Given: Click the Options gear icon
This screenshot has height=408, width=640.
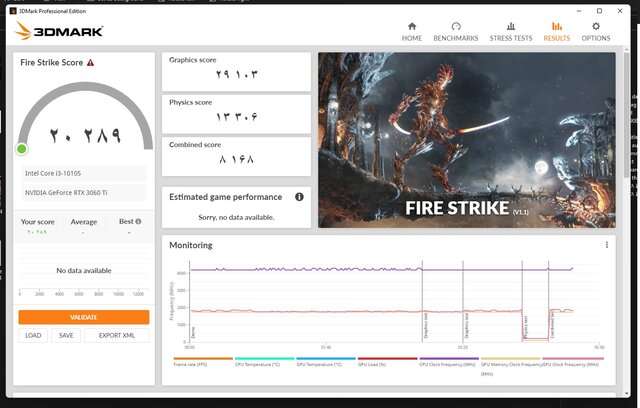Looking at the screenshot, I should [596, 26].
